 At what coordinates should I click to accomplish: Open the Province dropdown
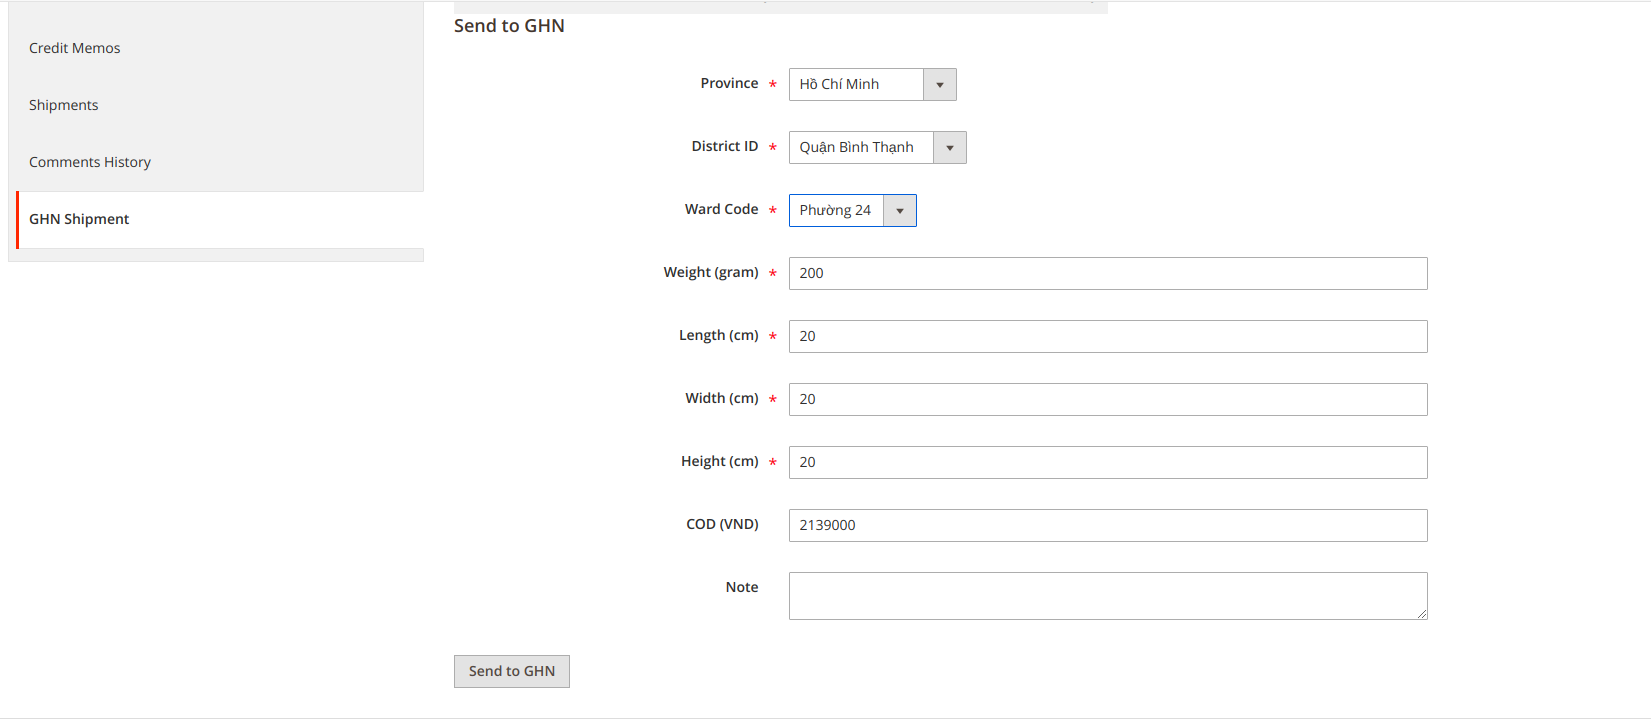click(x=856, y=84)
